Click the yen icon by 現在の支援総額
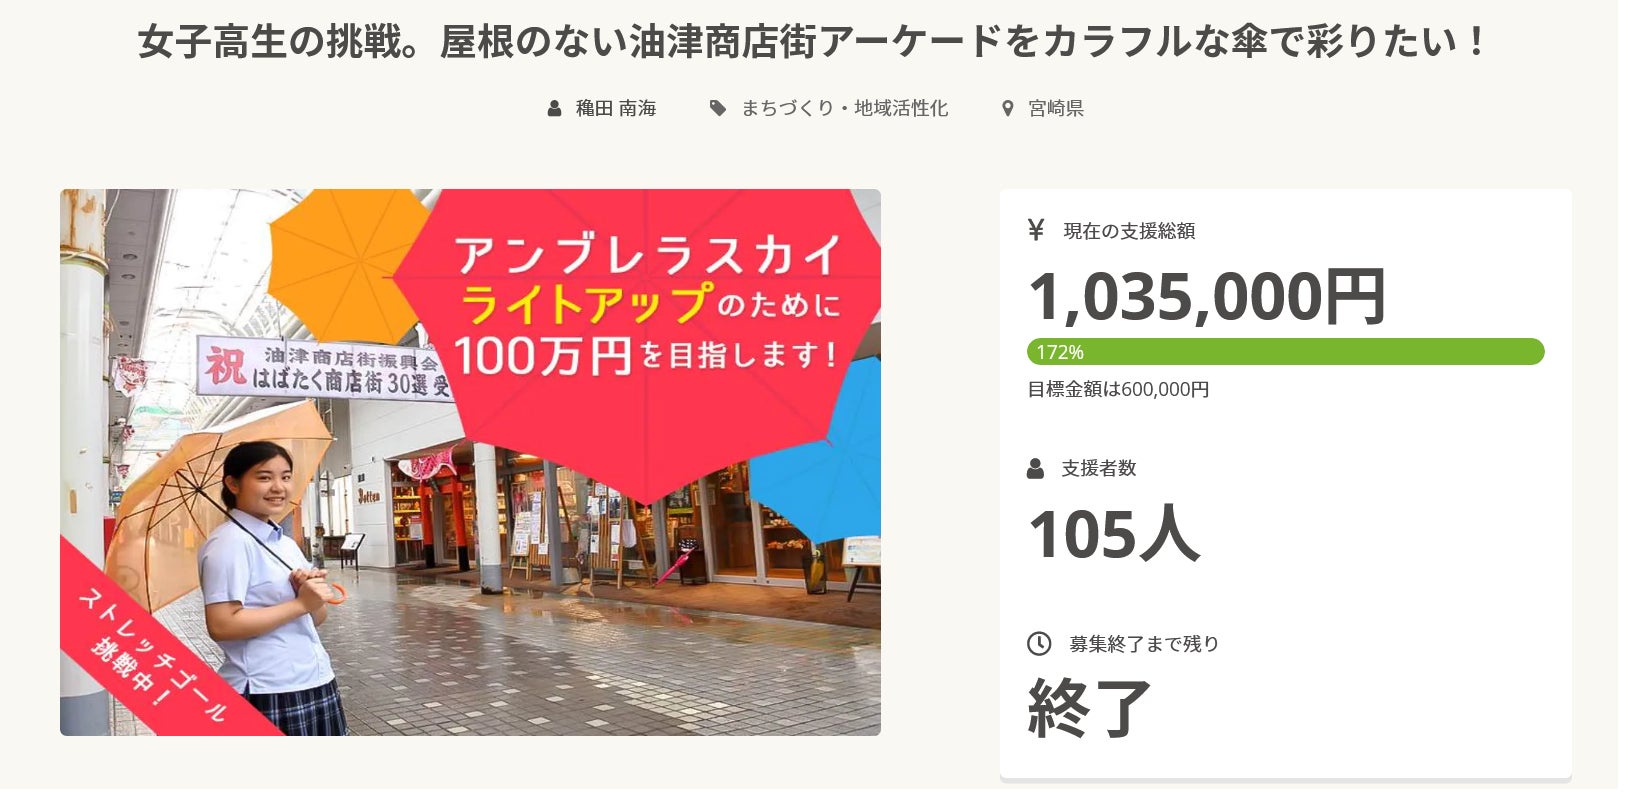1634x797 pixels. tap(1036, 230)
